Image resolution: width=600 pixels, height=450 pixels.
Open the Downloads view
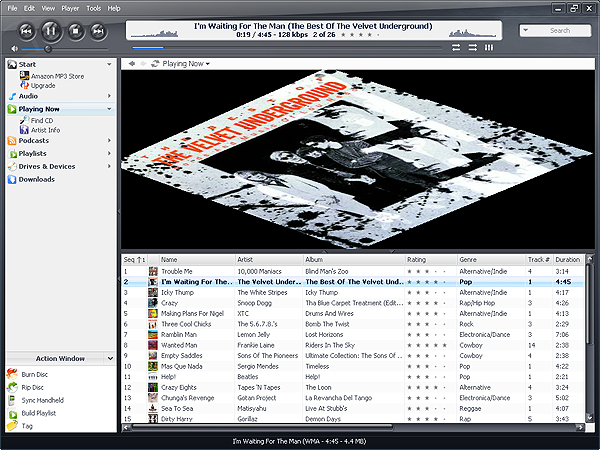point(36,179)
